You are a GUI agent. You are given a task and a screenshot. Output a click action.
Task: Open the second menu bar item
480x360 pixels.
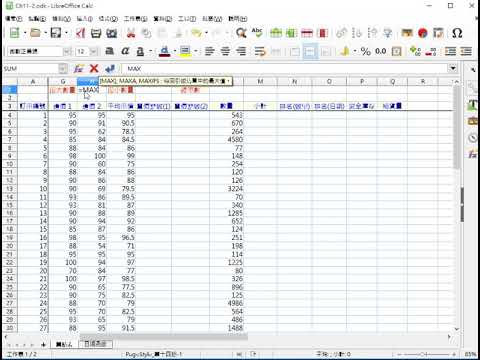[x=37, y=19]
